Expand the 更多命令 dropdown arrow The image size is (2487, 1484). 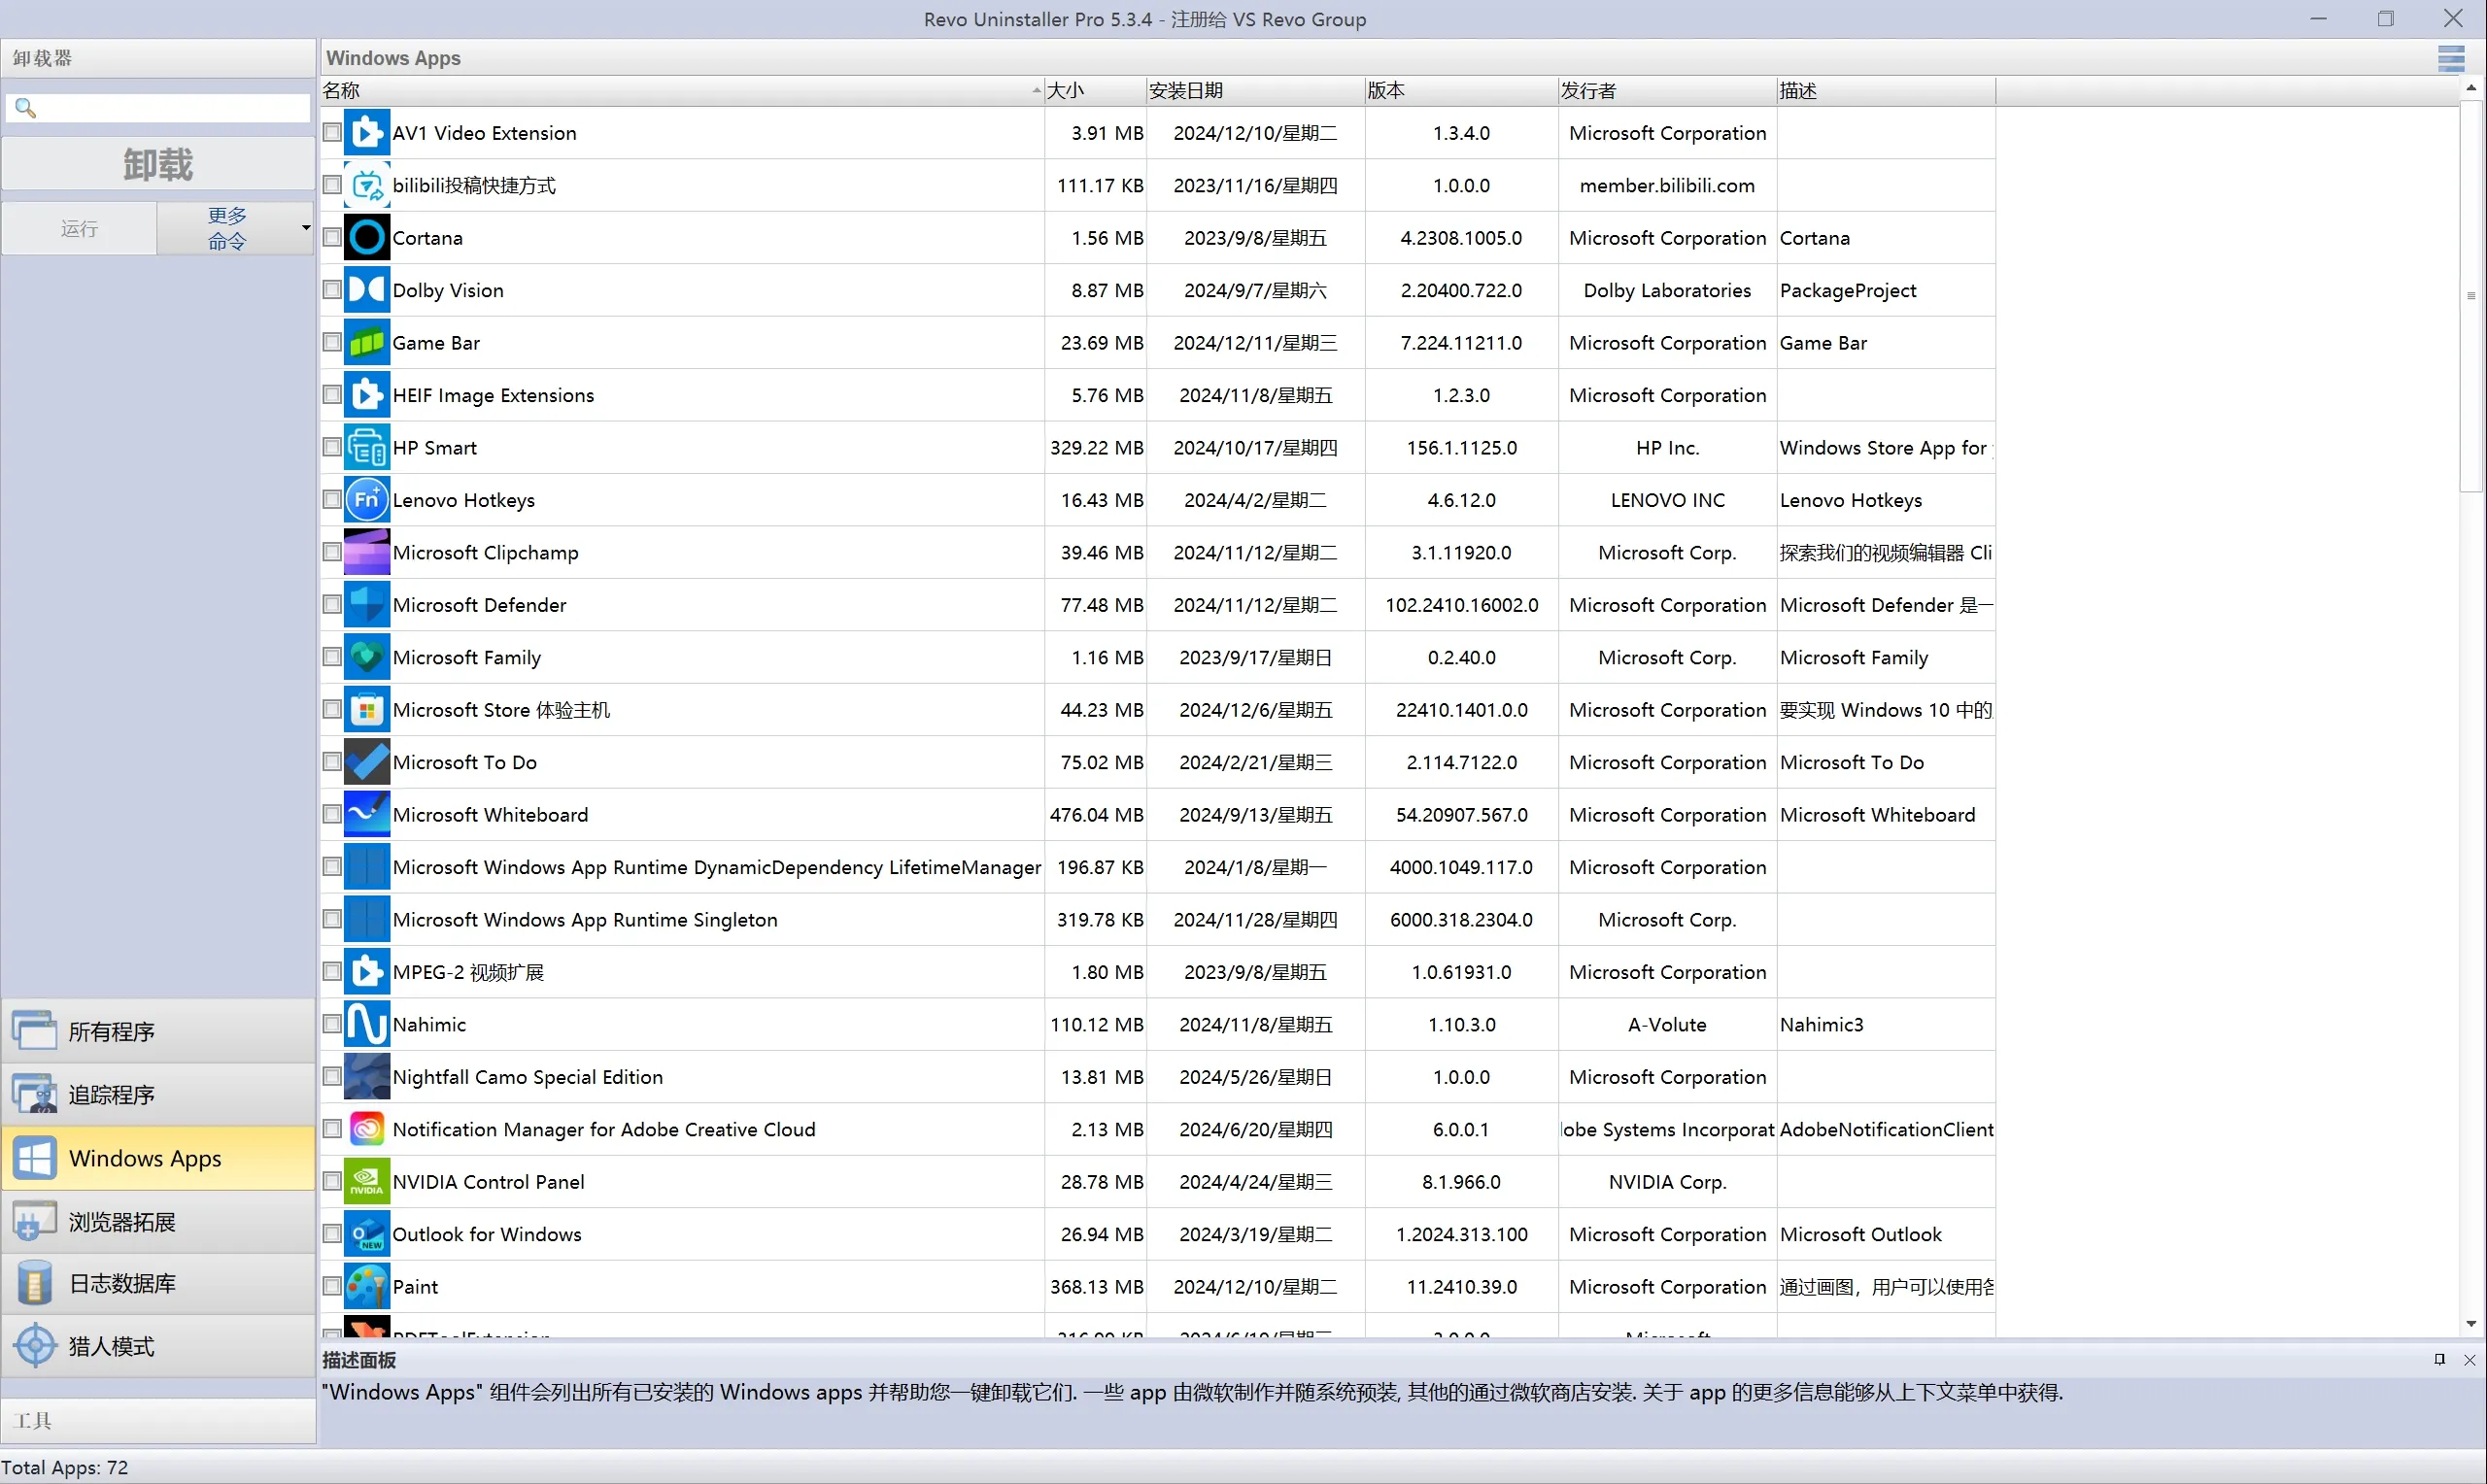click(306, 228)
